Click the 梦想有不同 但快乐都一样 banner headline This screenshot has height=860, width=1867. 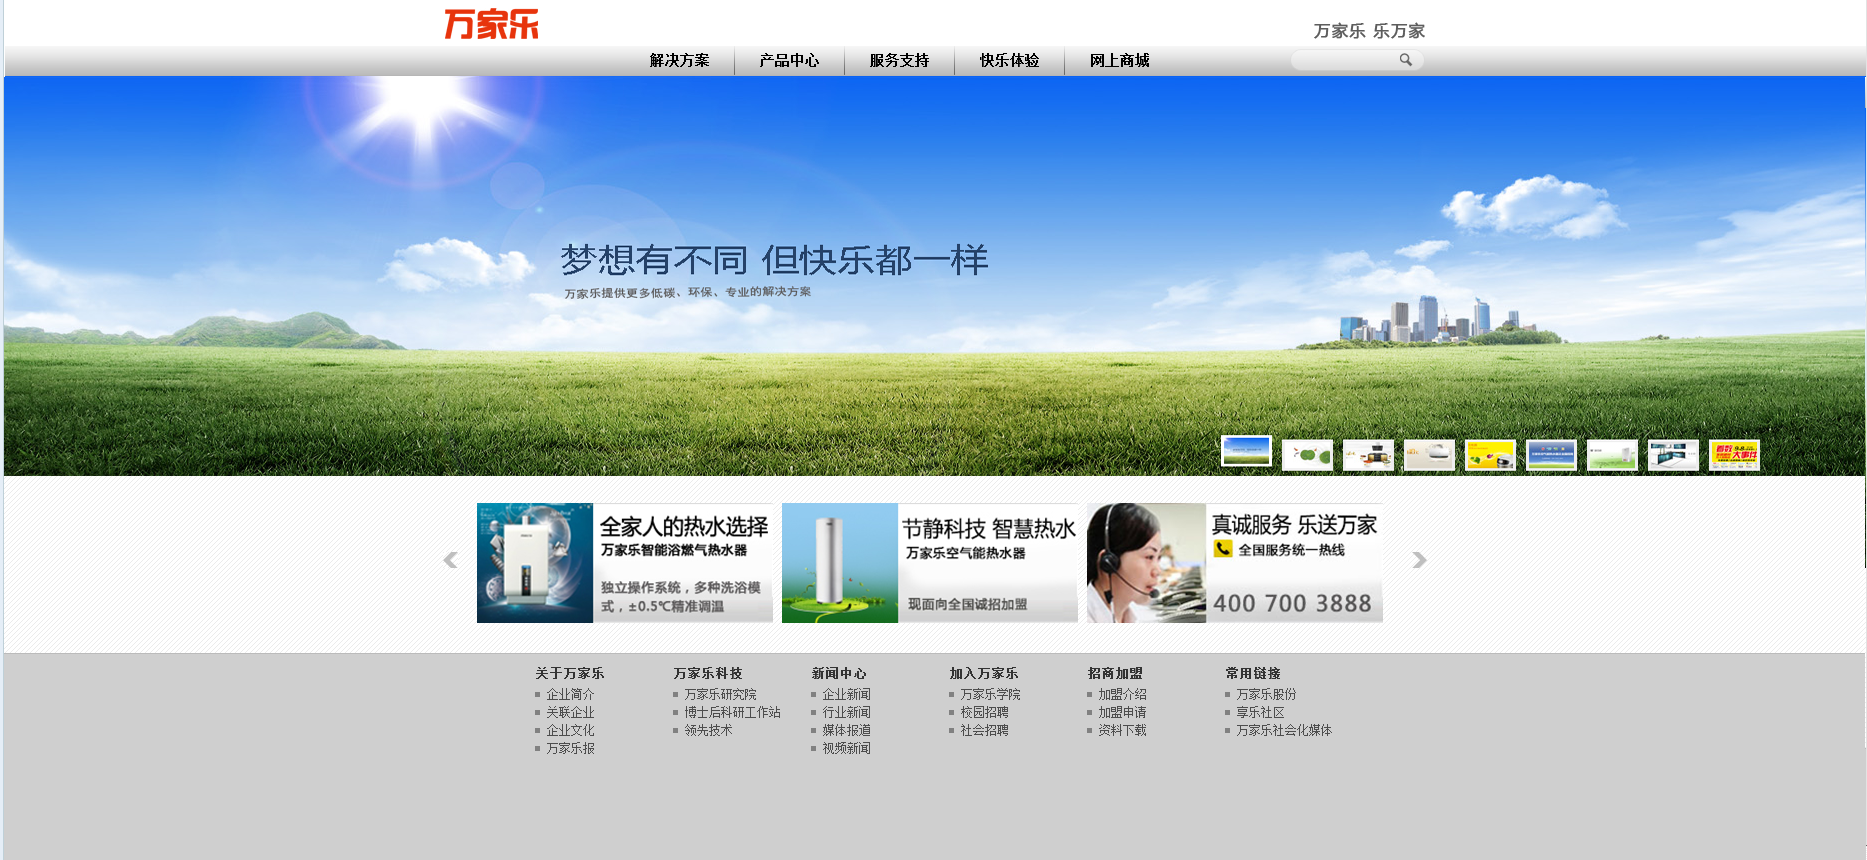[x=774, y=260]
